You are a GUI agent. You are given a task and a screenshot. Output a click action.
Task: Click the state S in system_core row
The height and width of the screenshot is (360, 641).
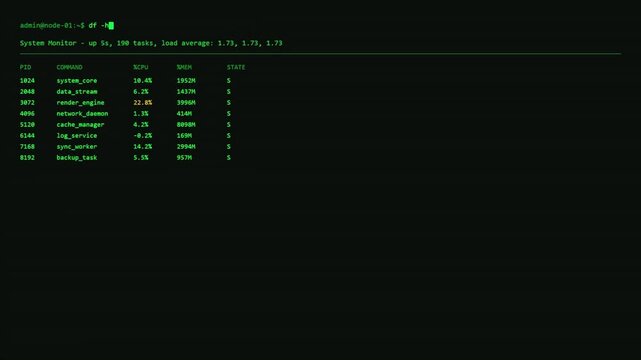[229, 81]
